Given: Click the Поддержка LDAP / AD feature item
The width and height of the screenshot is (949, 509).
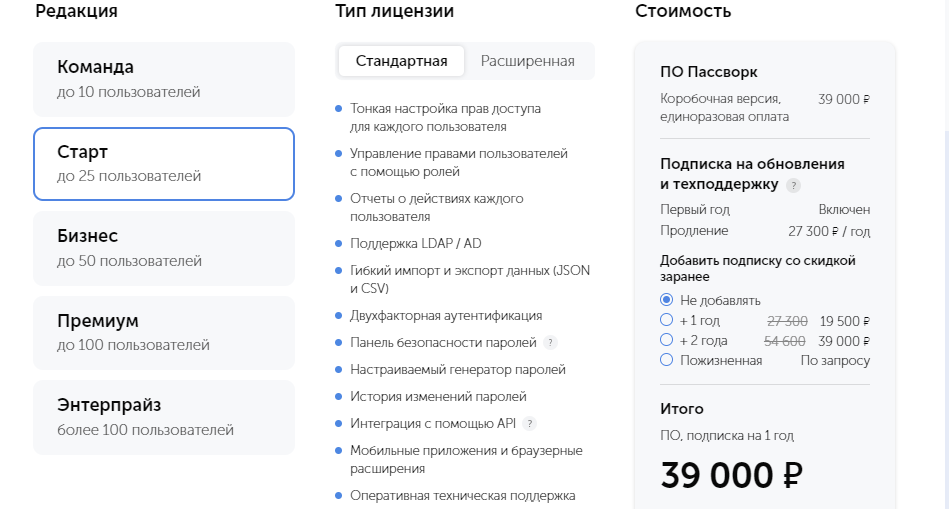Looking at the screenshot, I should pos(416,243).
